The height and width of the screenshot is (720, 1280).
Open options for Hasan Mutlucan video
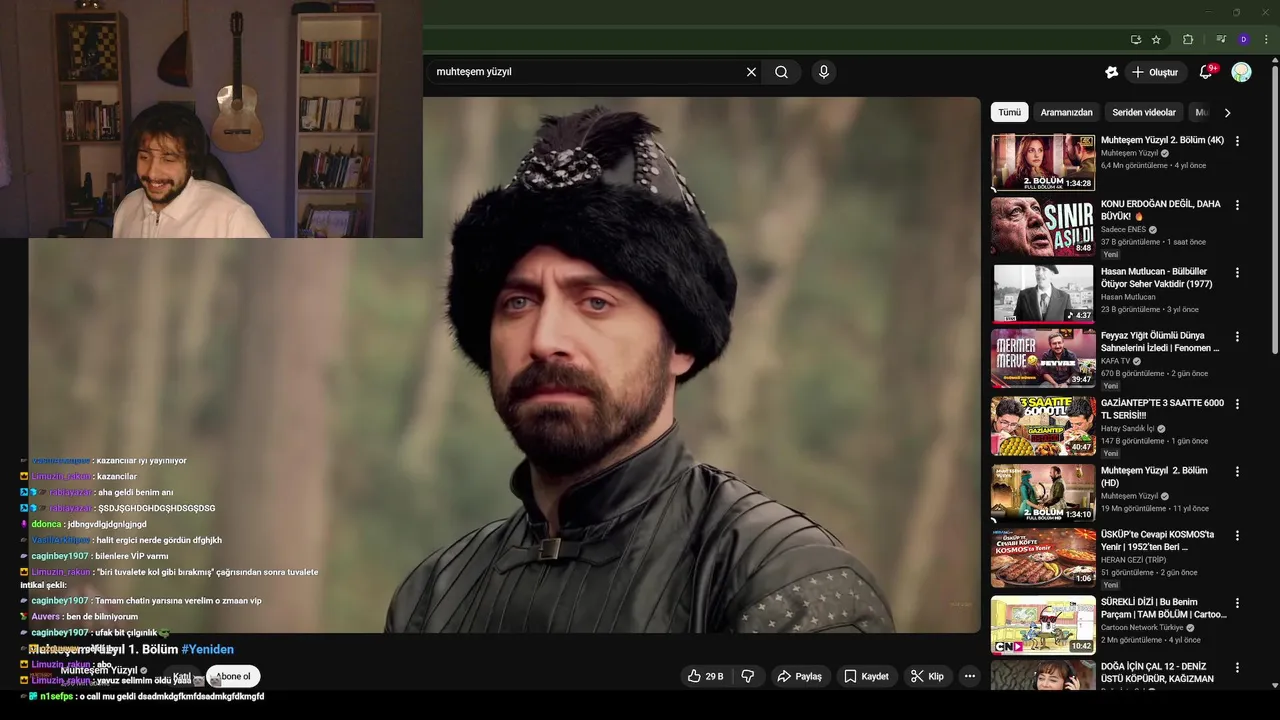point(1237,272)
